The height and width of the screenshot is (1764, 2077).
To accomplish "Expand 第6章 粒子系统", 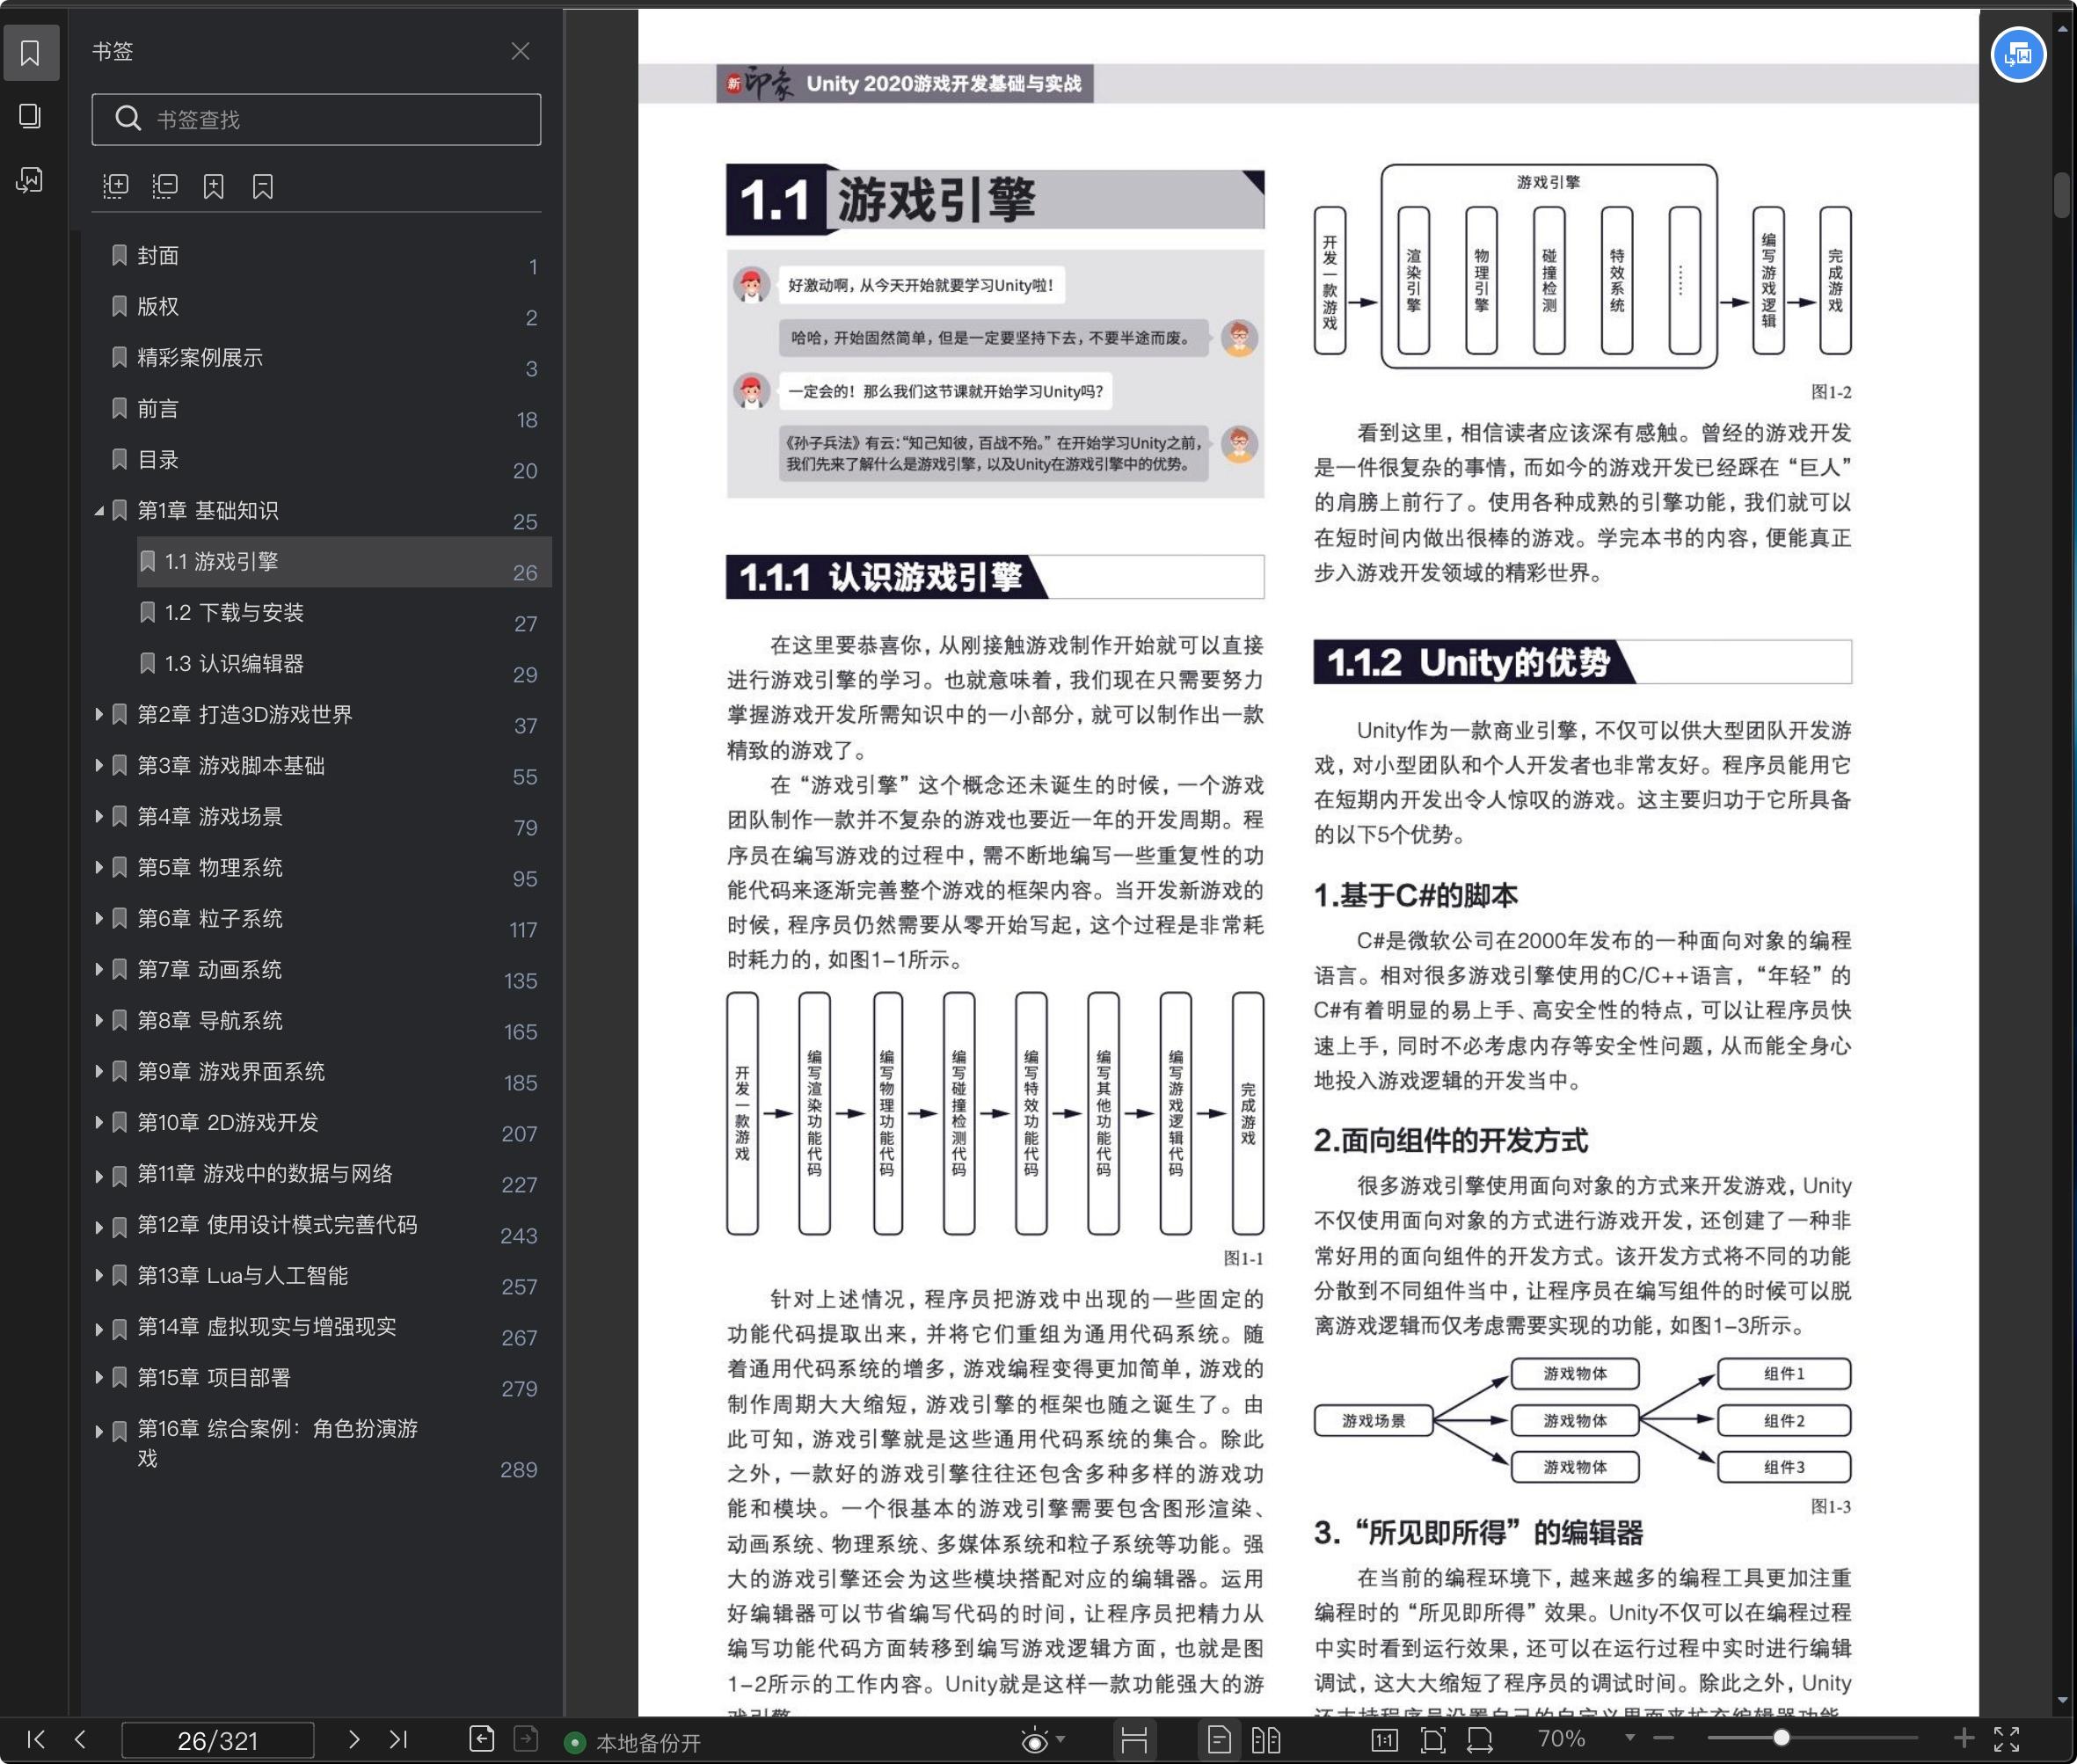I will (99, 919).
